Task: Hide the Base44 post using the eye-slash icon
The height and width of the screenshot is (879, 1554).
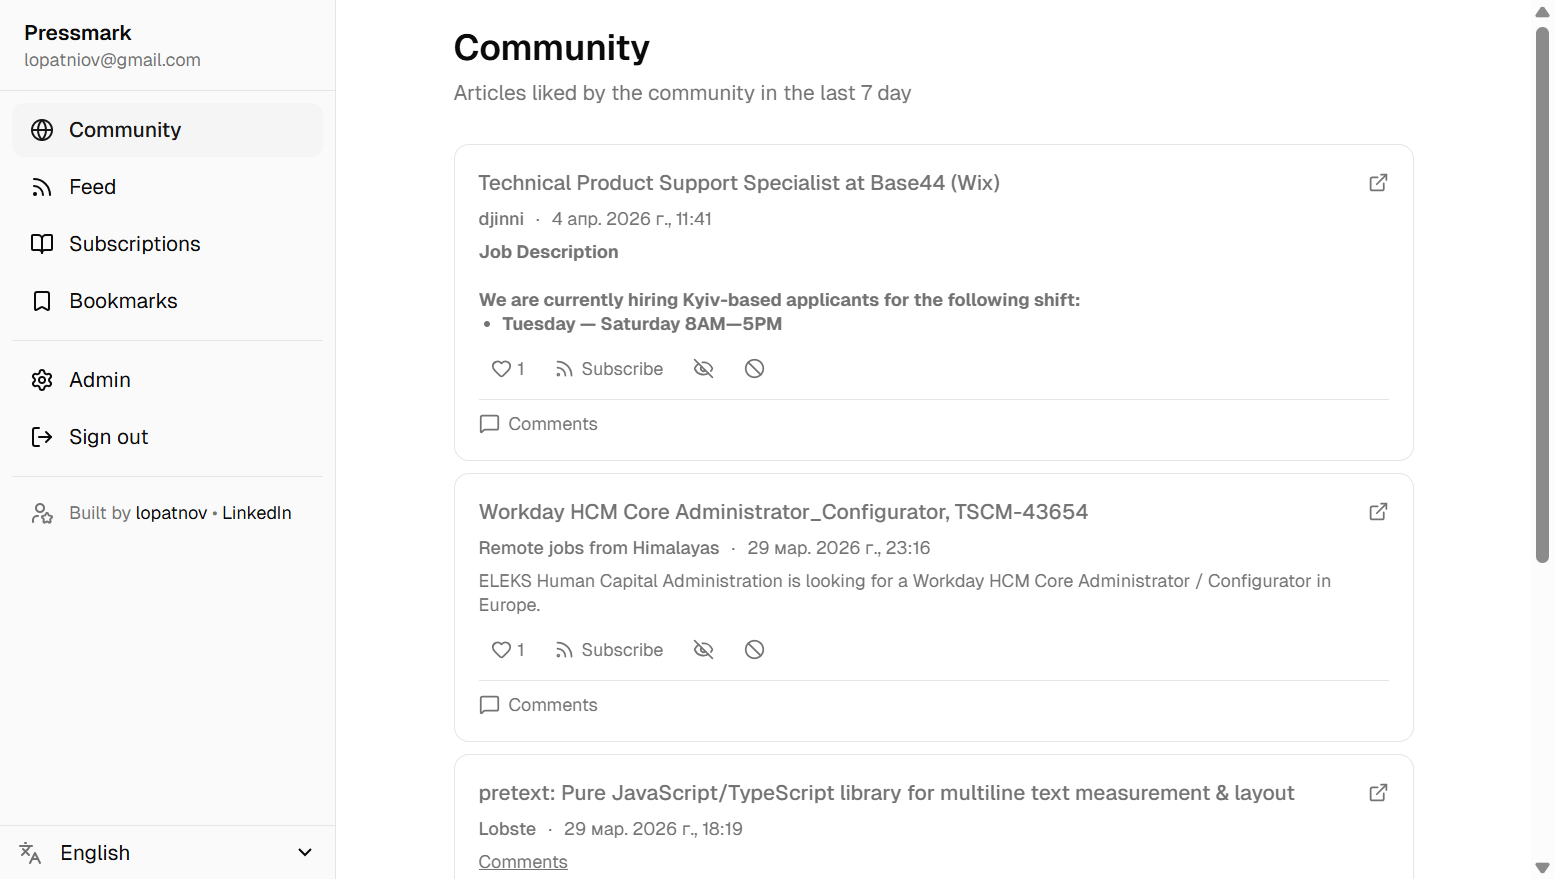Action: point(703,368)
